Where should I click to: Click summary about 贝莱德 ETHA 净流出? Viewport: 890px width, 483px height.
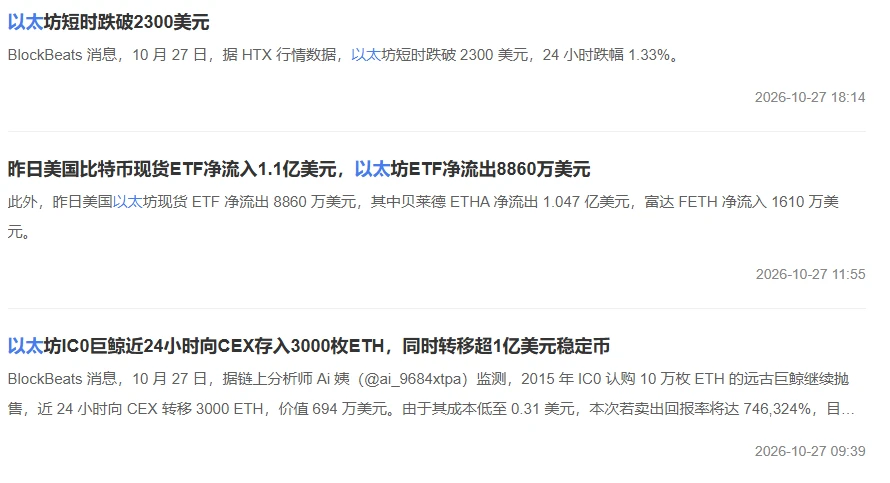423,217
